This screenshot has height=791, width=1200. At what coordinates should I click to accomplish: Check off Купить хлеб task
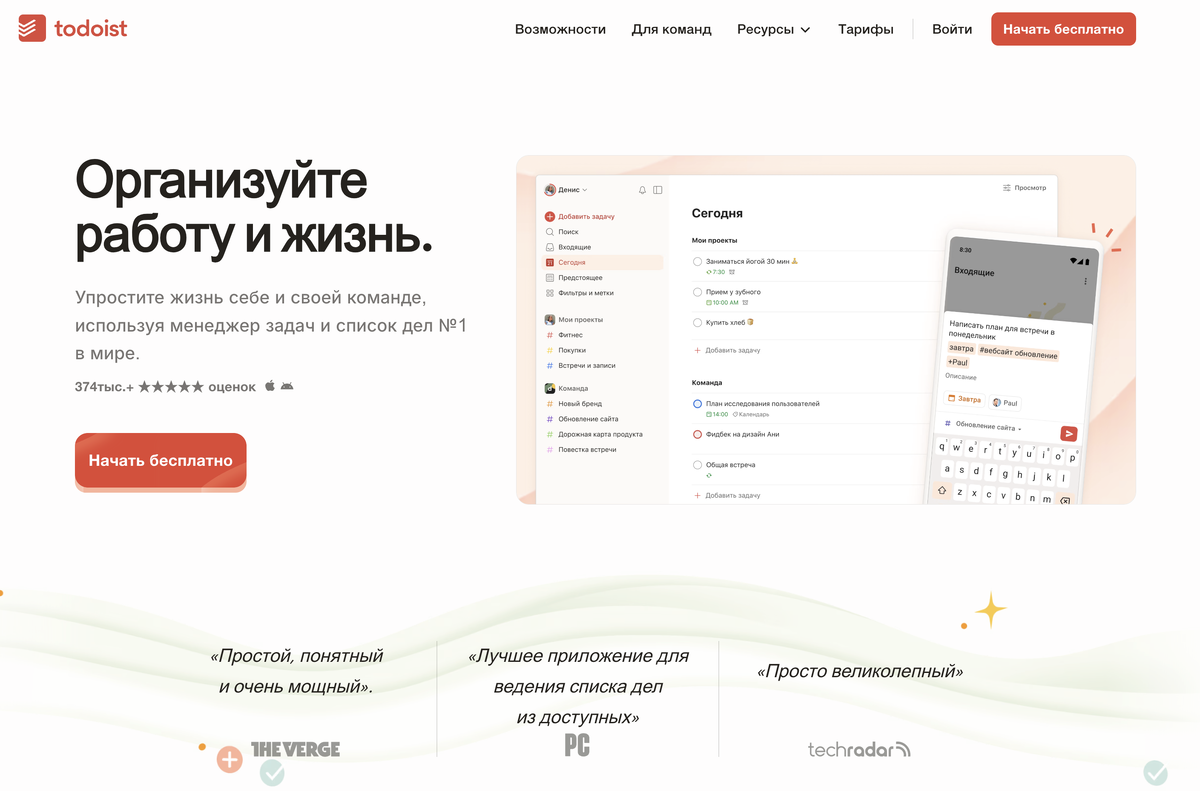tap(697, 322)
